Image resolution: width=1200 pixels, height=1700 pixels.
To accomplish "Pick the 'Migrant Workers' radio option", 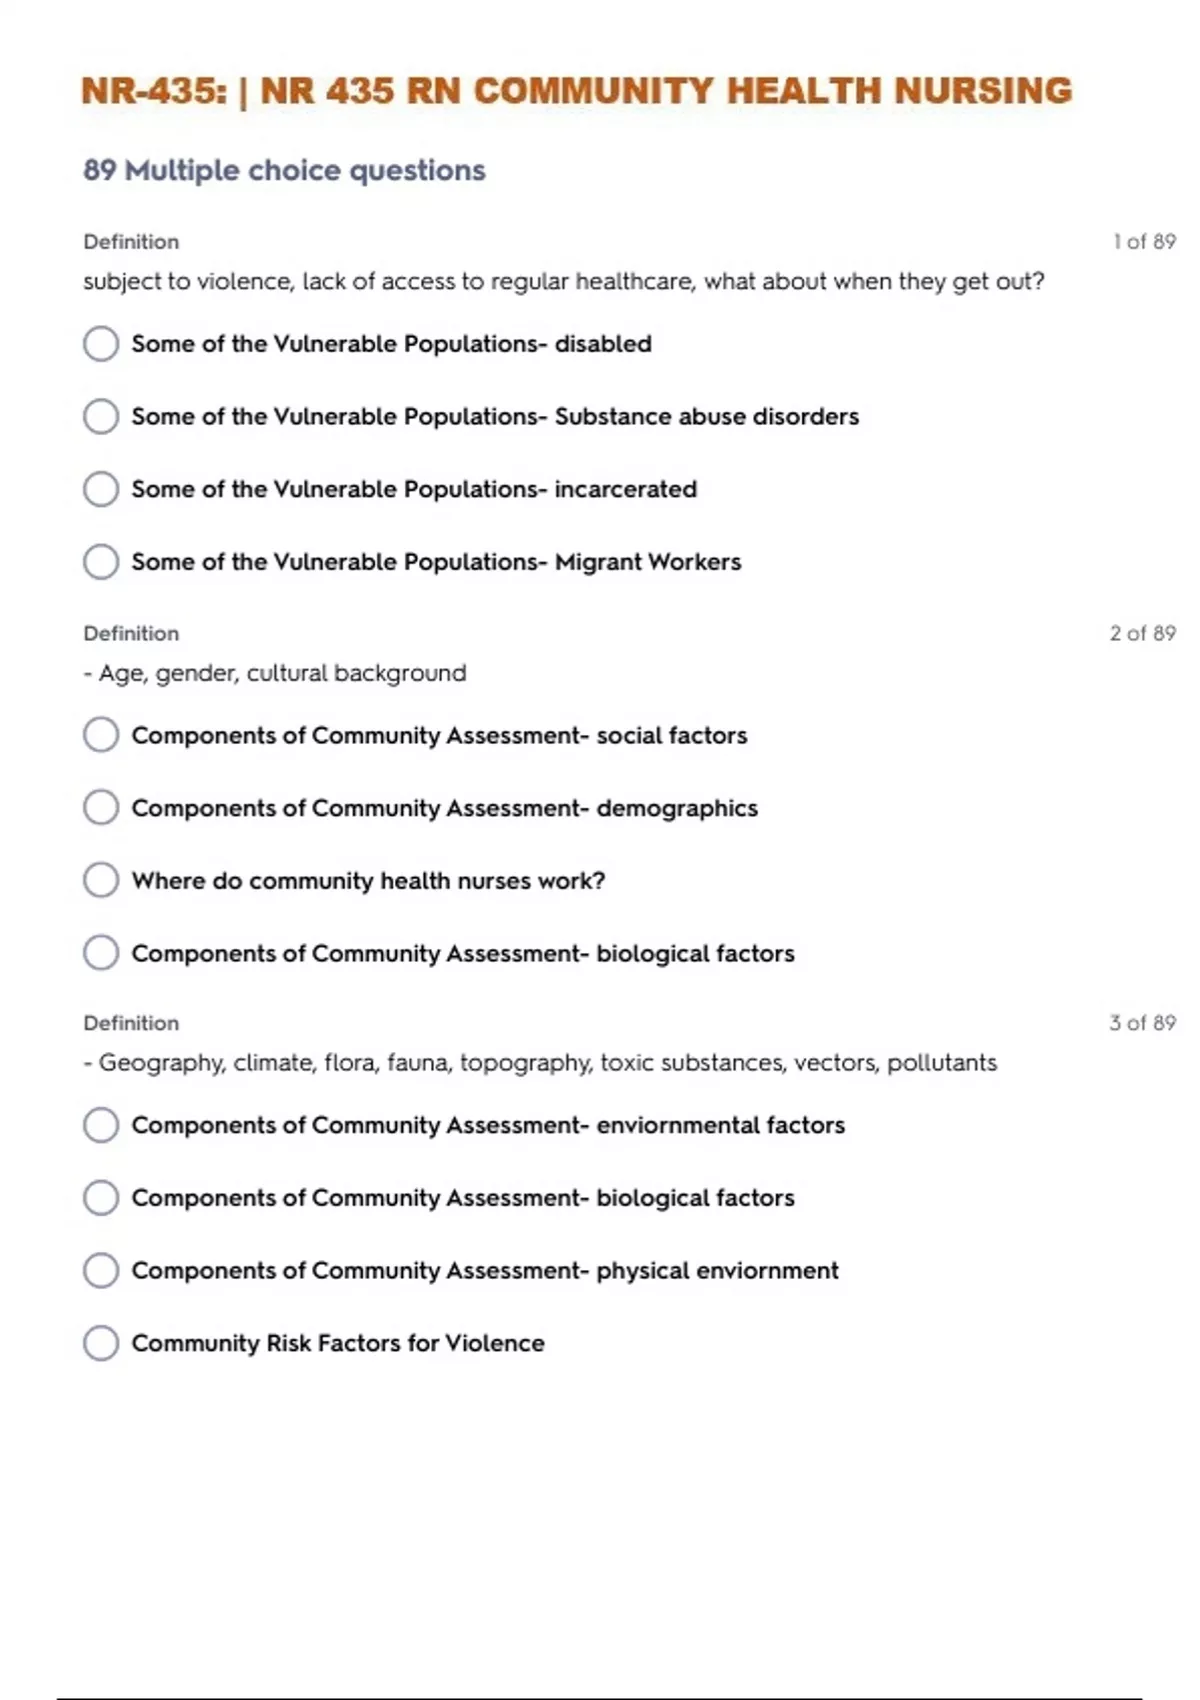I will 101,562.
